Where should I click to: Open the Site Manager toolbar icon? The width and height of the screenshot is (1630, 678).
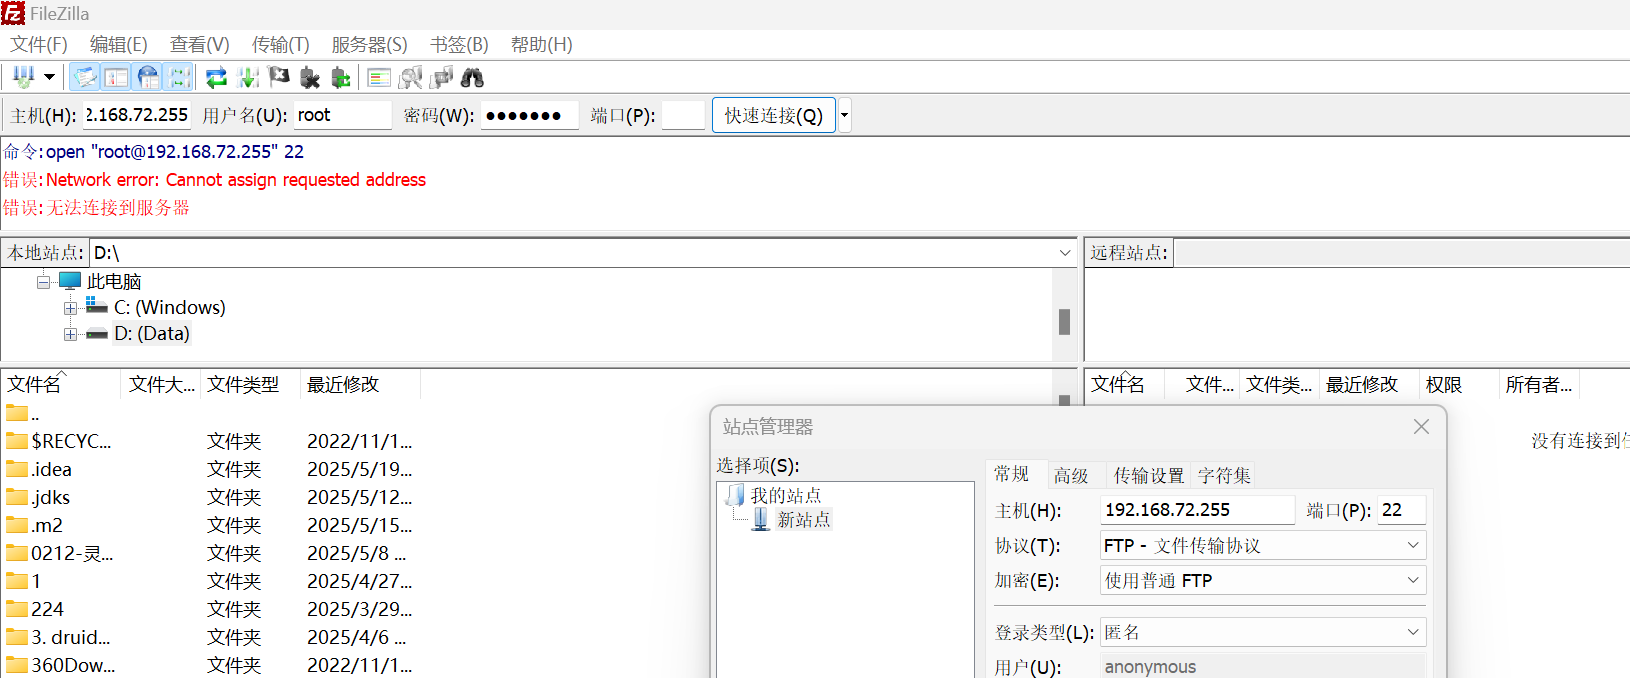pos(23,77)
